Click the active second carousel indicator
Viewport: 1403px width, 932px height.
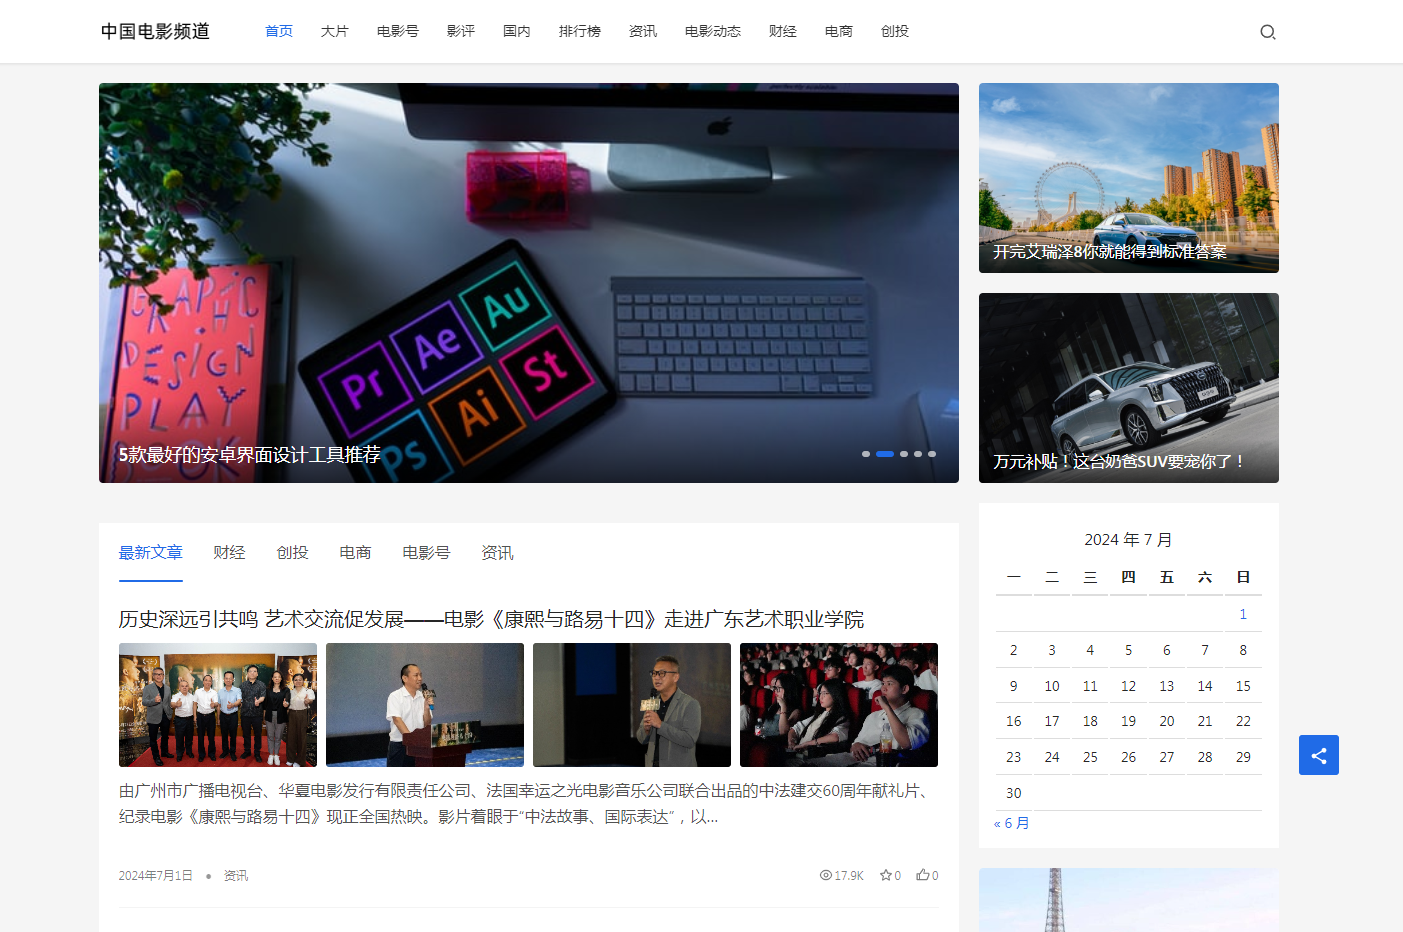pyautogui.click(x=885, y=454)
